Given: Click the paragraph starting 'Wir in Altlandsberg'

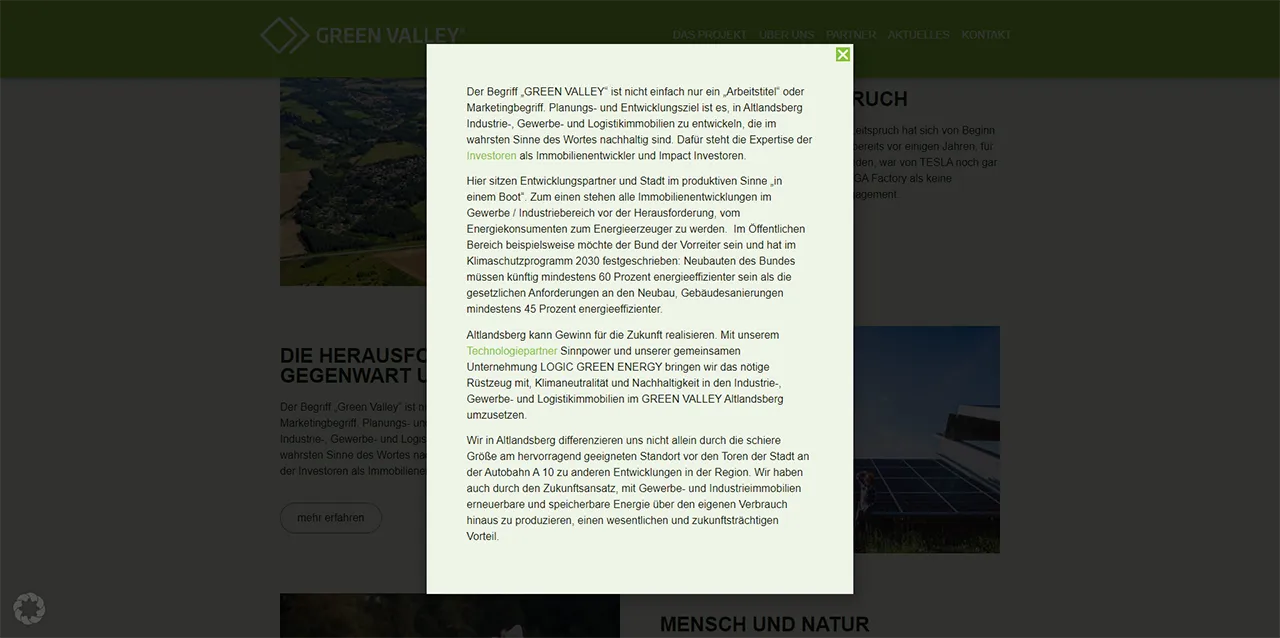Looking at the screenshot, I should pos(638,488).
